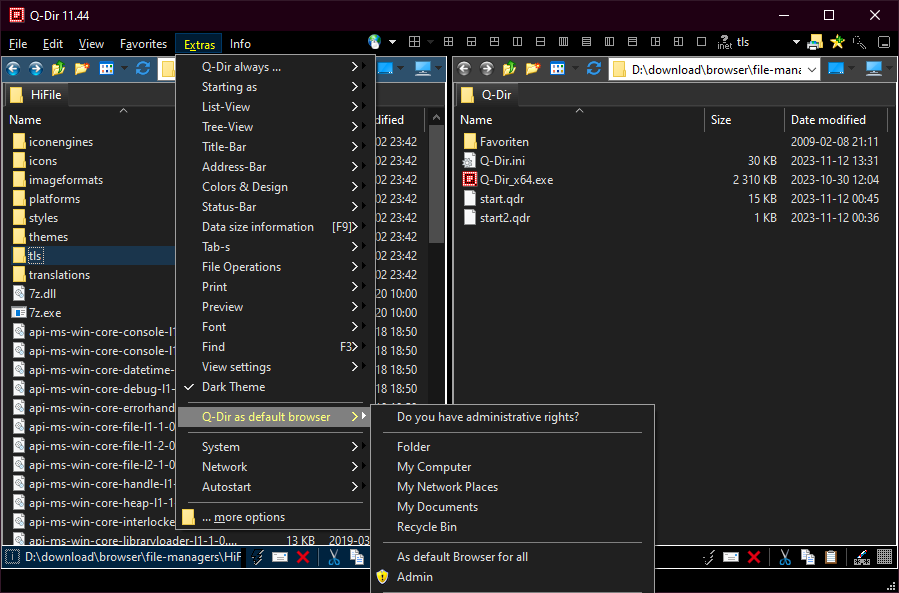Screen dimensions: 899x593
Task: Select My Documents in the submenu
Action: (437, 507)
